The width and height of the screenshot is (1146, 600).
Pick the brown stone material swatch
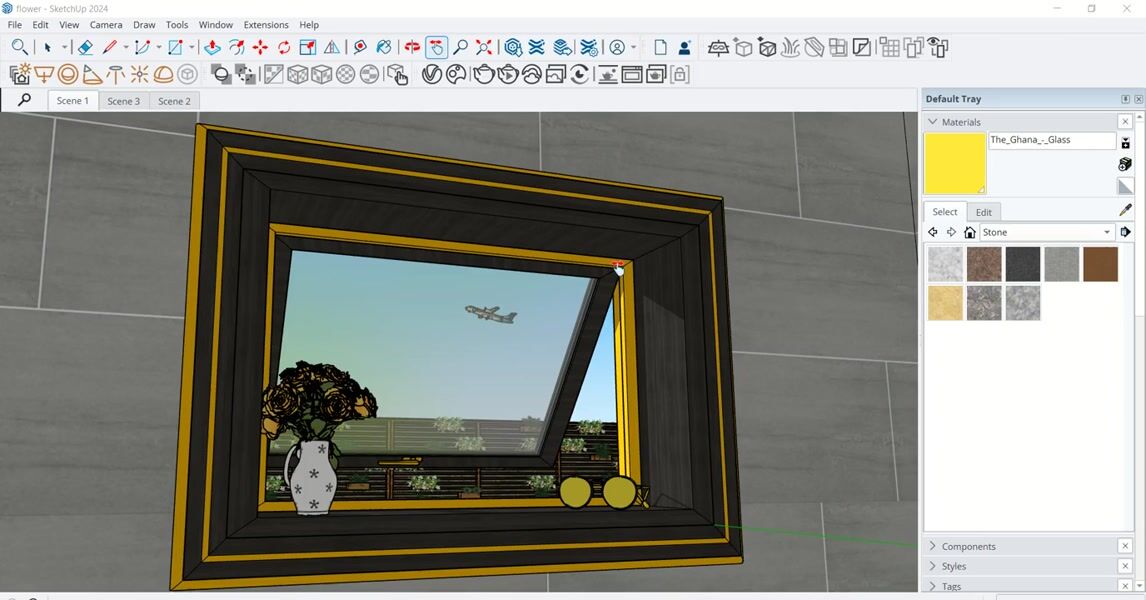tap(1100, 264)
